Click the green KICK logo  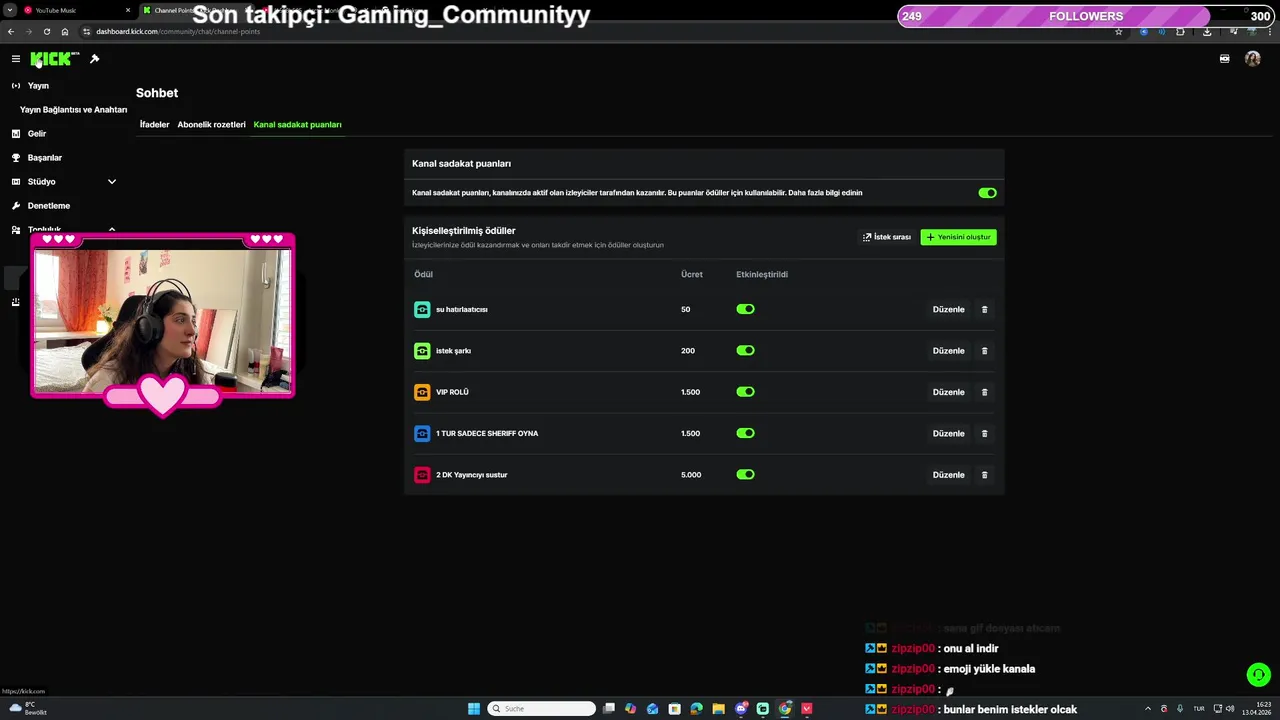click(x=52, y=59)
